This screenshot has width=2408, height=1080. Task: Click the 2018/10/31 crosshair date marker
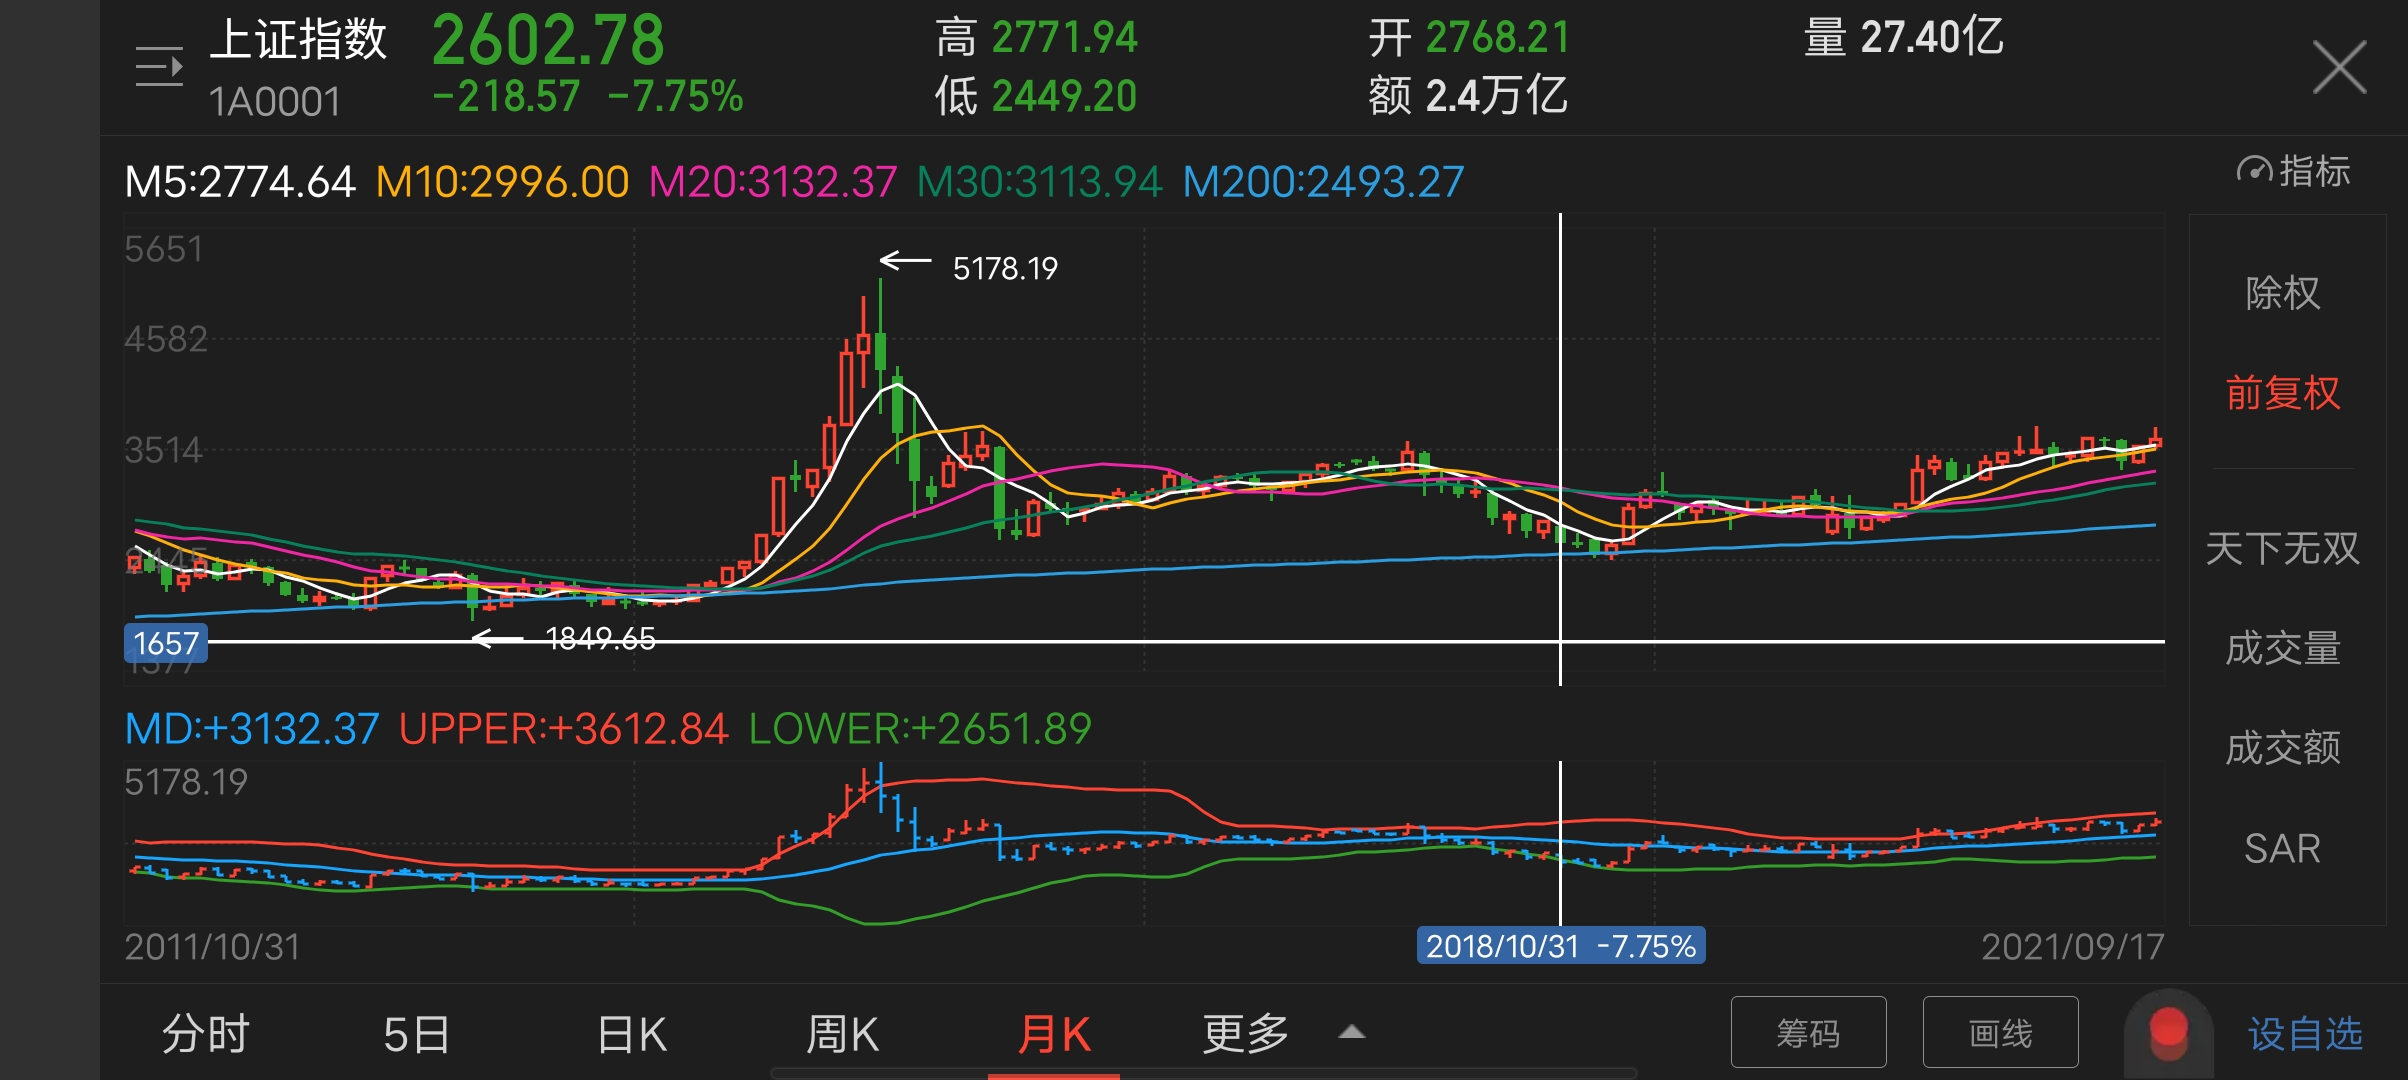pos(1563,947)
